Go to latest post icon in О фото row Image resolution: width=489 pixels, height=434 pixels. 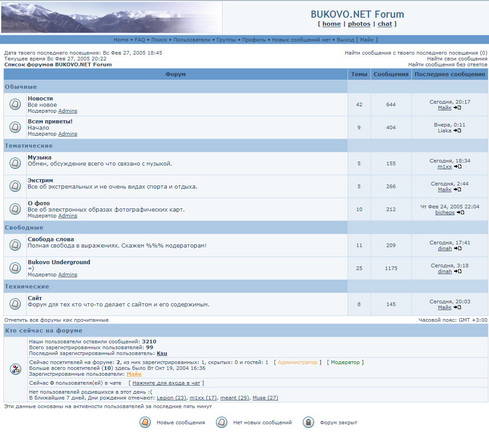460,212
